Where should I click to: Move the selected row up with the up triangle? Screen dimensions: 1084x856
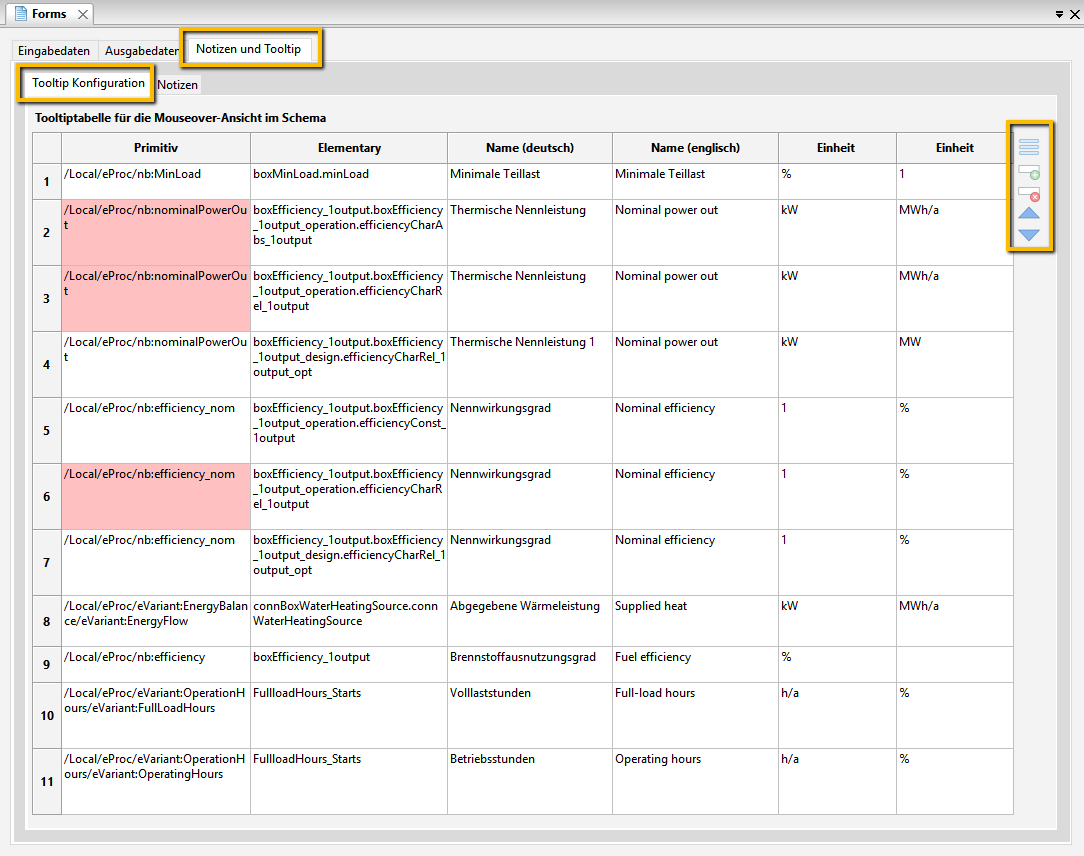pyautogui.click(x=1029, y=213)
